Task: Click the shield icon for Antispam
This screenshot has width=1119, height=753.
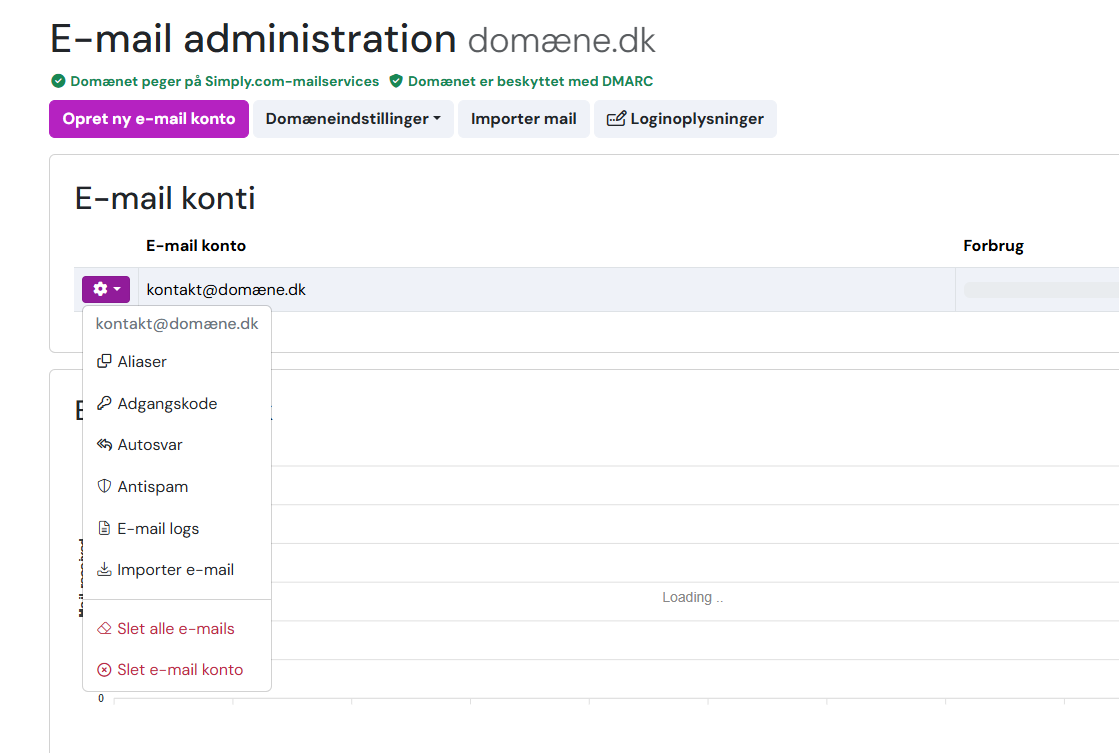Action: point(104,487)
